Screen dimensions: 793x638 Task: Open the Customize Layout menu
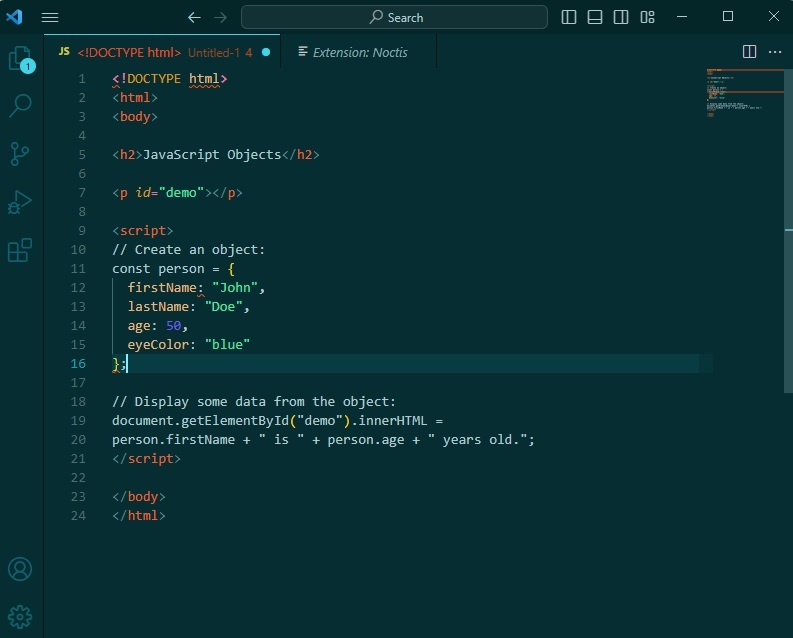648,17
